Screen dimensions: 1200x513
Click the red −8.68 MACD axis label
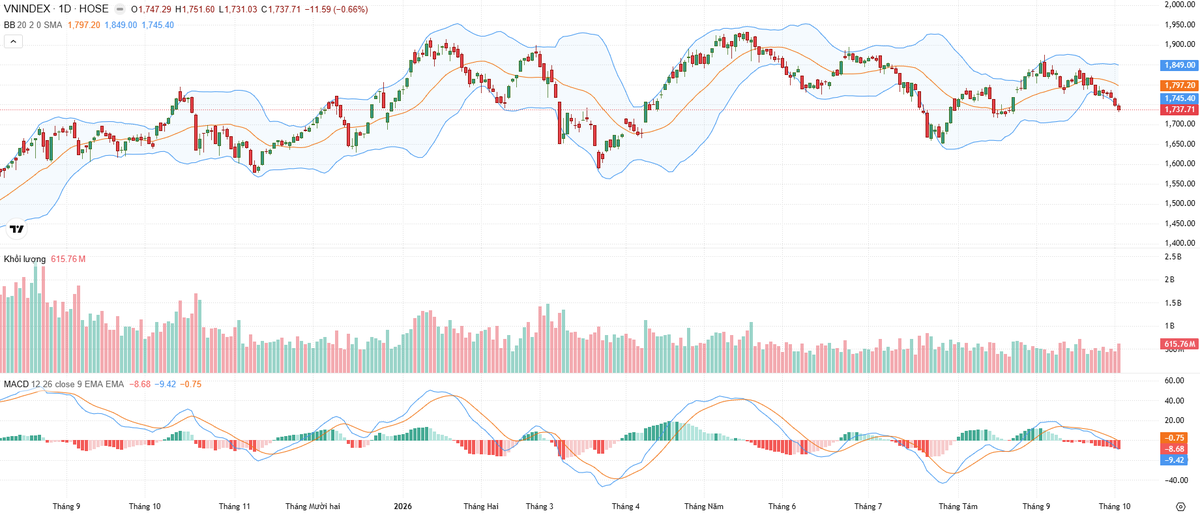click(1176, 449)
